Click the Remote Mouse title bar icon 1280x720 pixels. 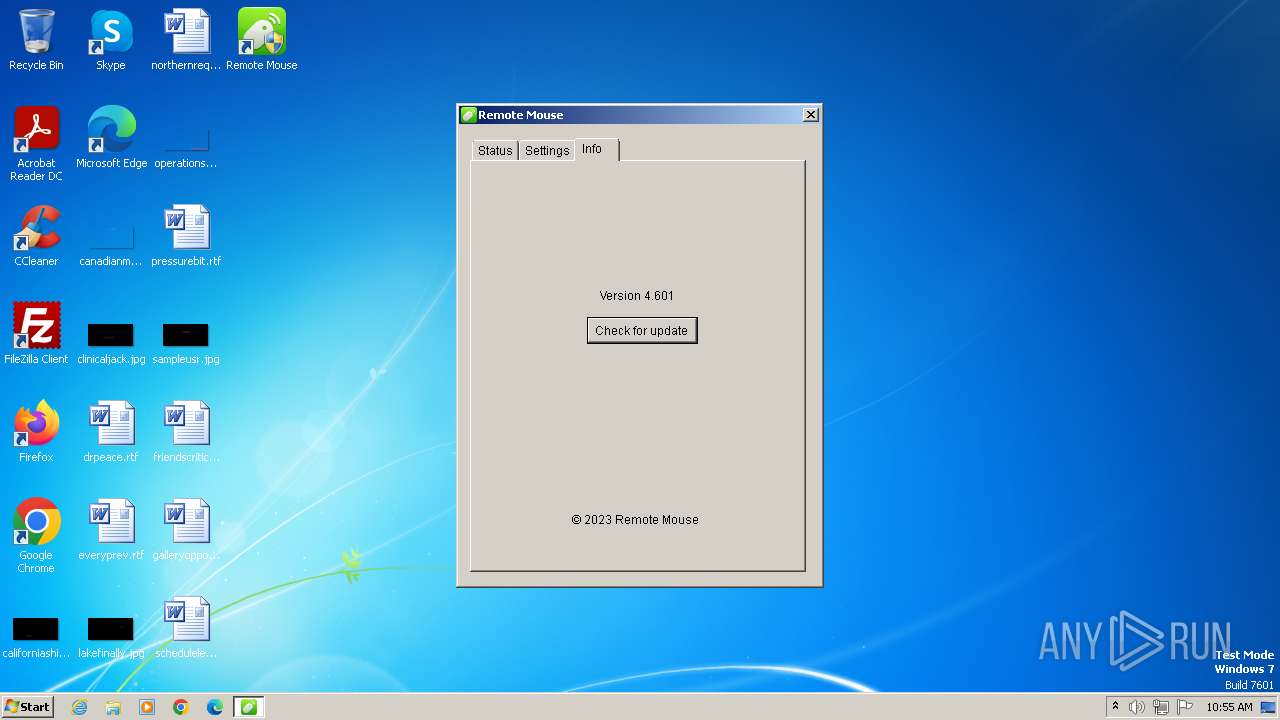click(x=468, y=115)
